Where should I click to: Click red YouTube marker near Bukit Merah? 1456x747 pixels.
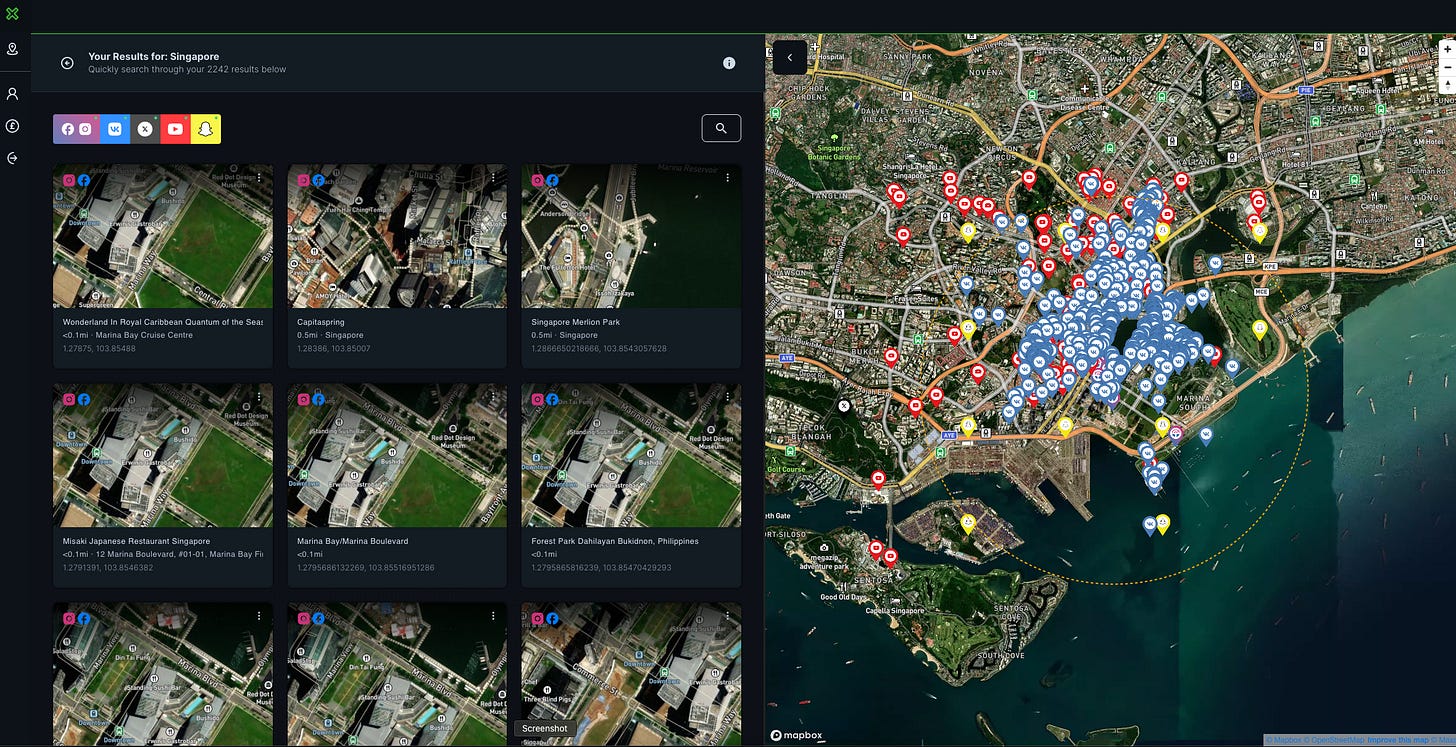(892, 355)
